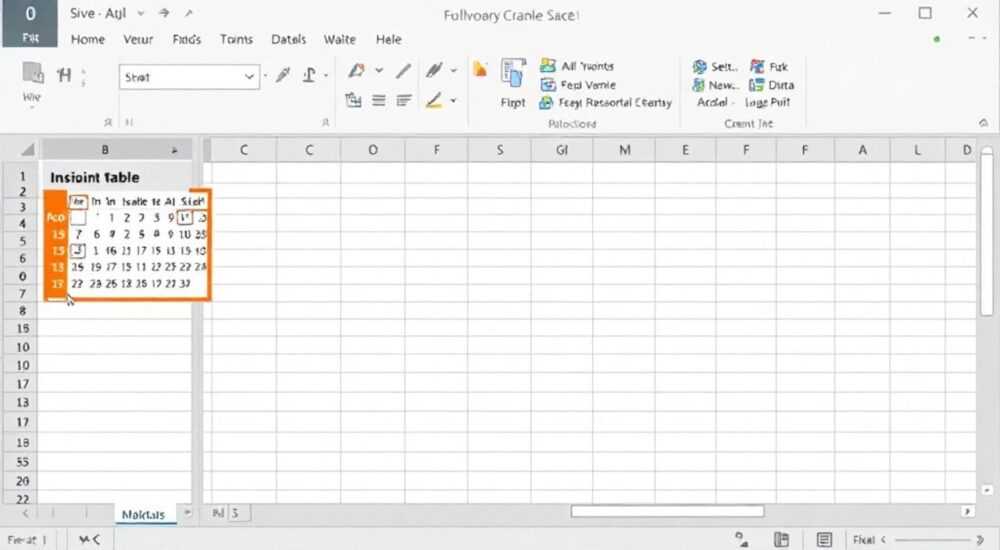The image size is (1000, 550).
Task: Click the double-pen marker icon
Action: tap(434, 70)
